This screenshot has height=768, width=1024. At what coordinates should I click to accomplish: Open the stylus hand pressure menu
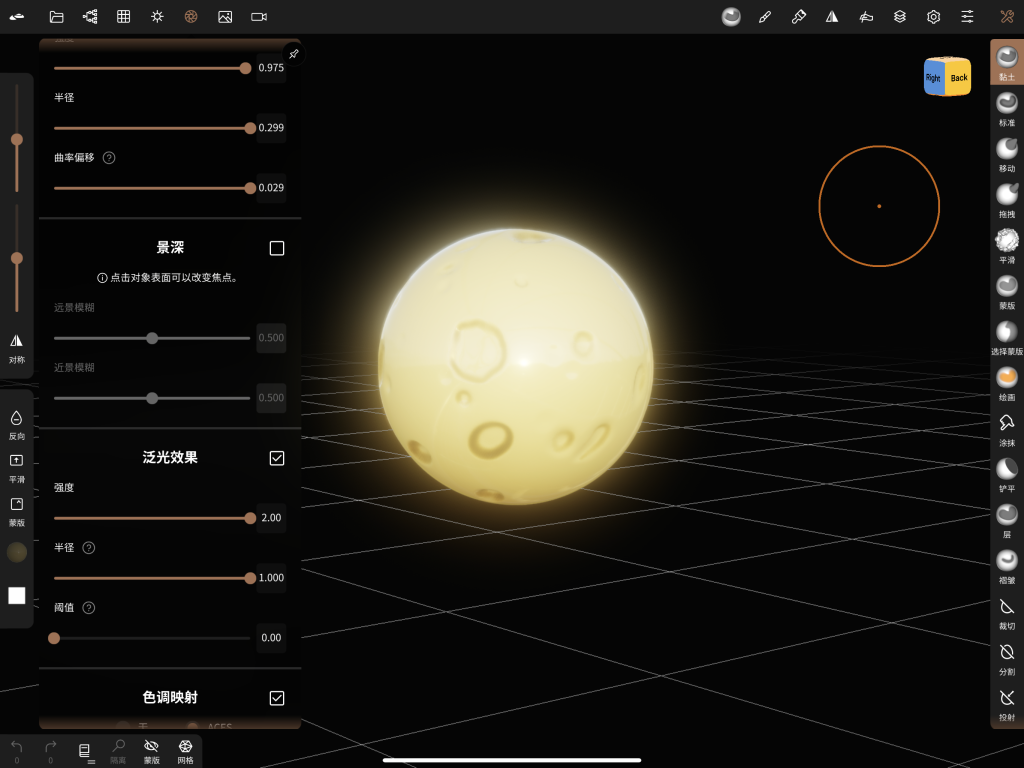point(866,17)
